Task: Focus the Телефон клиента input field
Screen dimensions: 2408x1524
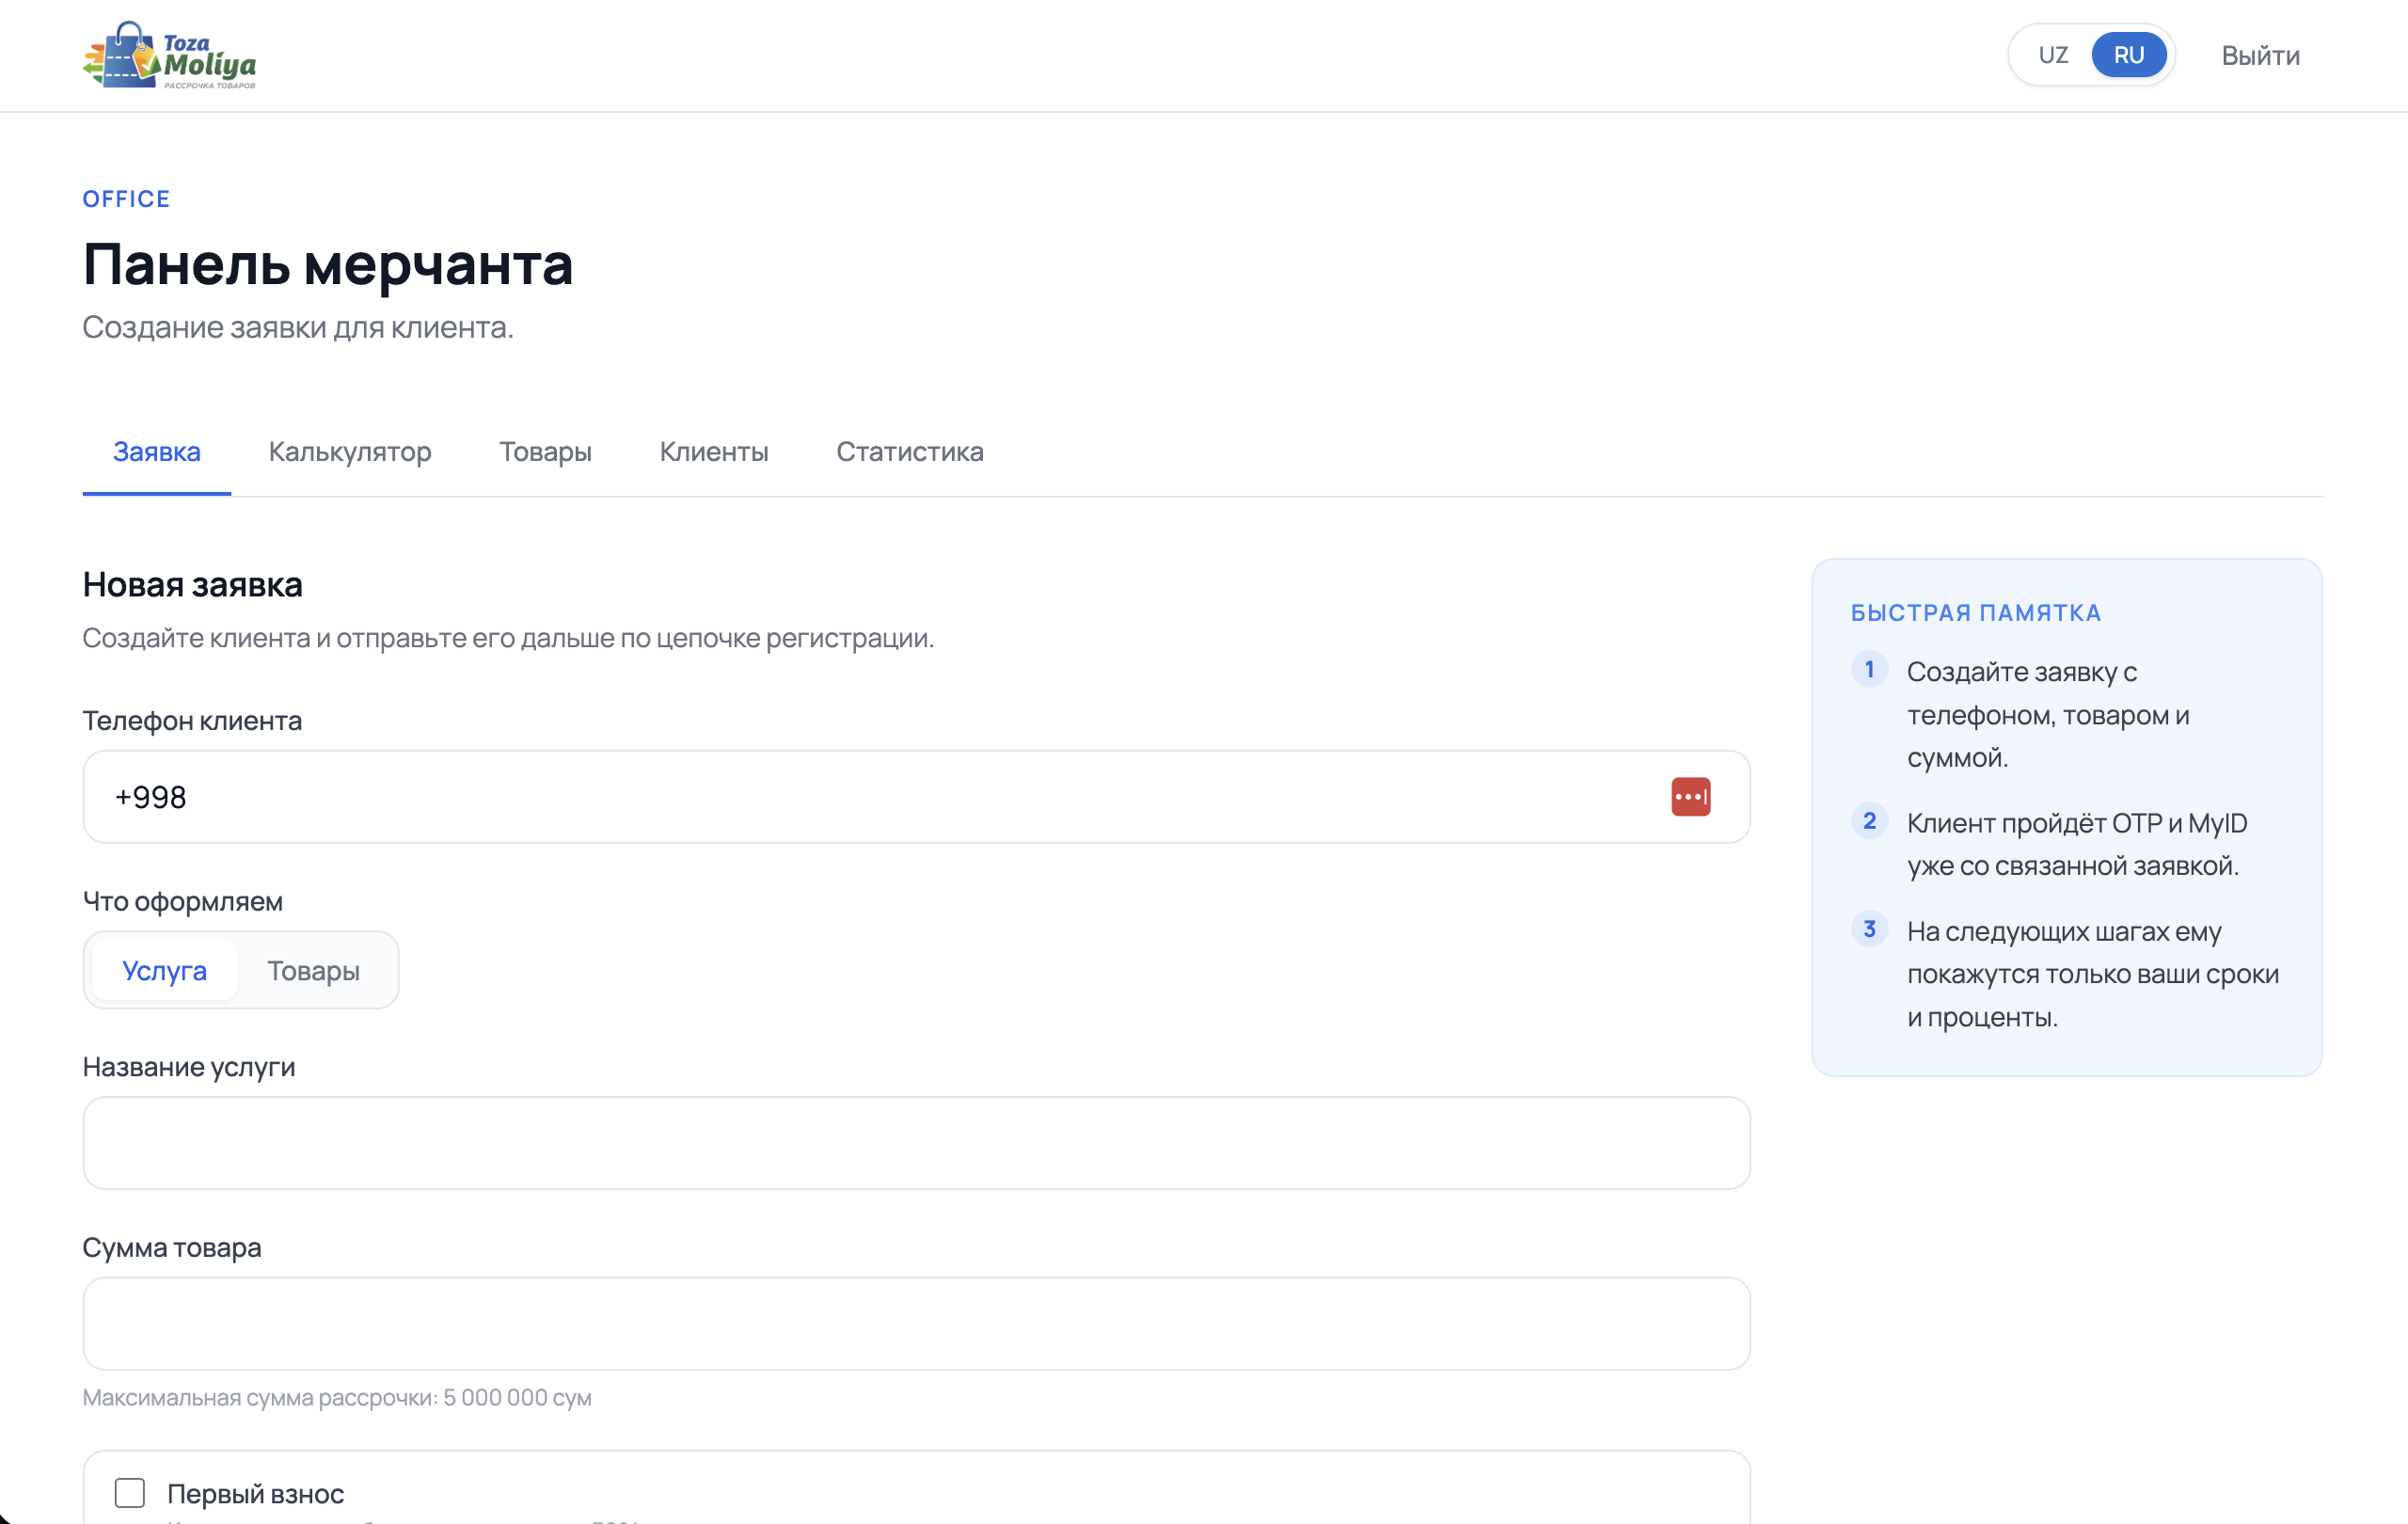Action: (x=917, y=797)
